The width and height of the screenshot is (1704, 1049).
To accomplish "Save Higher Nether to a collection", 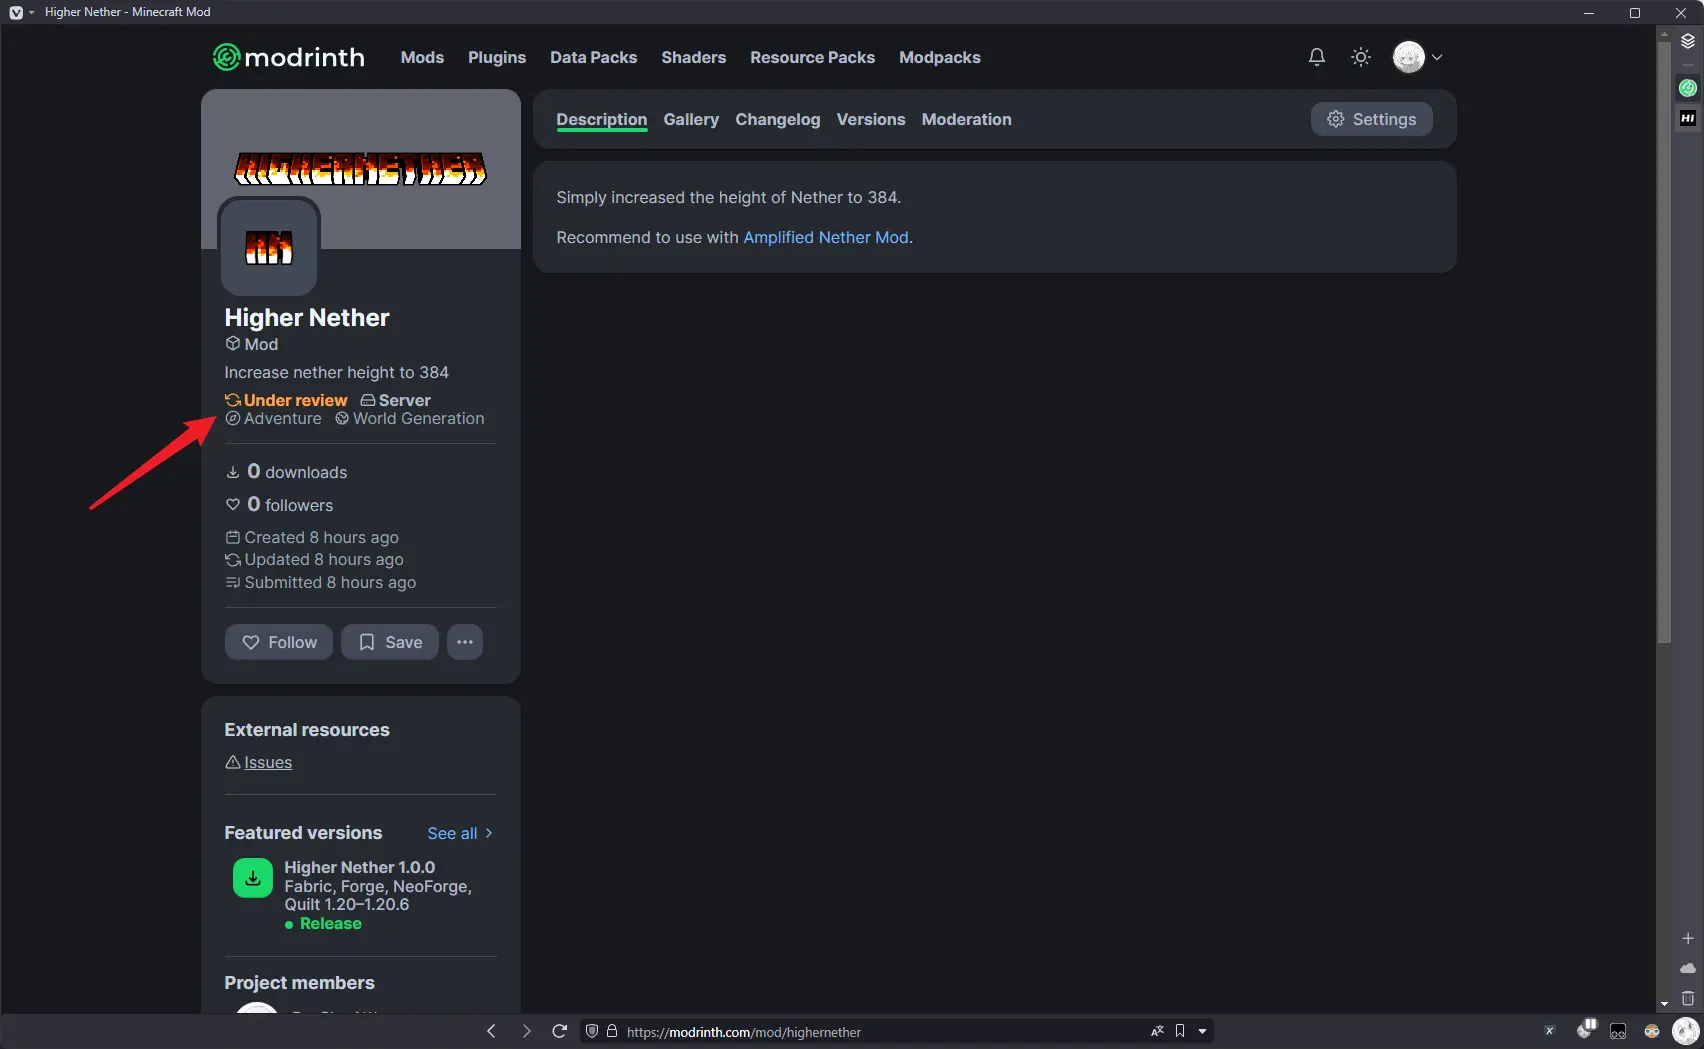I will click(390, 642).
